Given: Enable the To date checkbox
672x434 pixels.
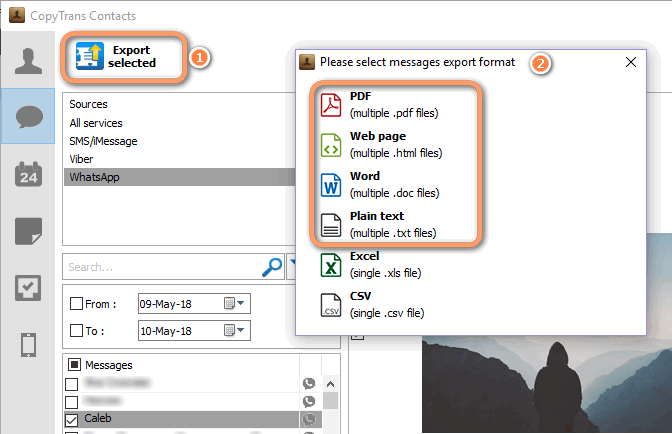Looking at the screenshot, I should (76, 331).
